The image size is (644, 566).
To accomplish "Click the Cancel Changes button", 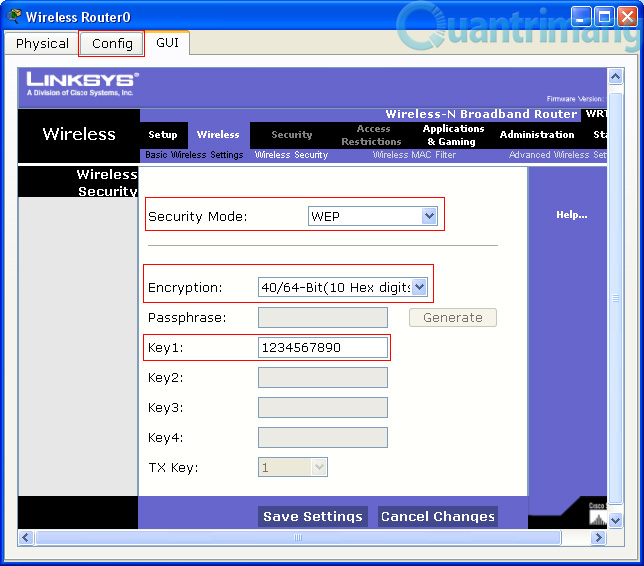I will (x=437, y=517).
